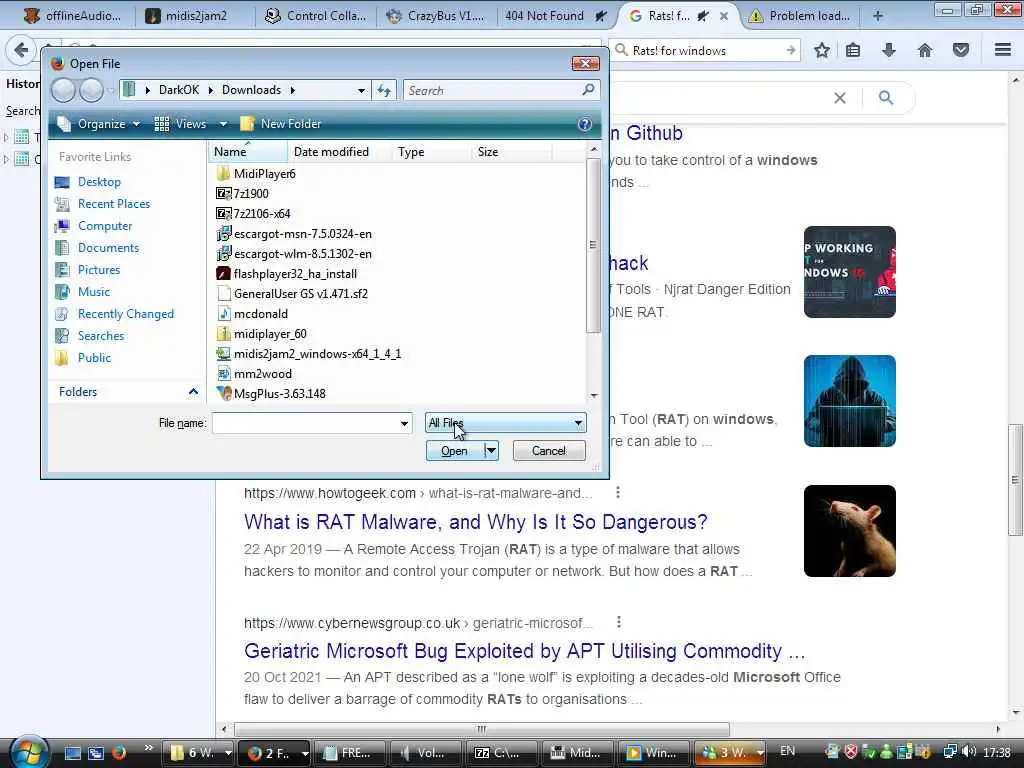Expand the arrow after Downloads in path

click(292, 90)
